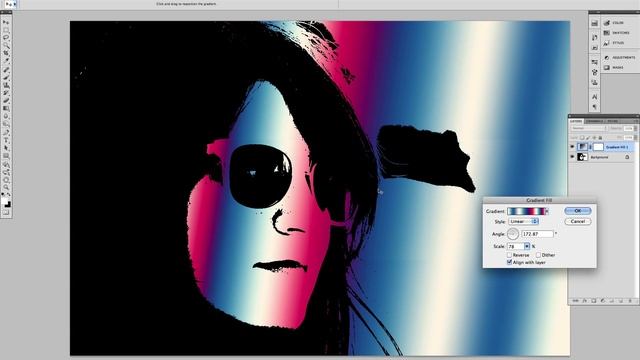
Task: Click OK in Gradient Fill dialog
Action: pos(578,211)
